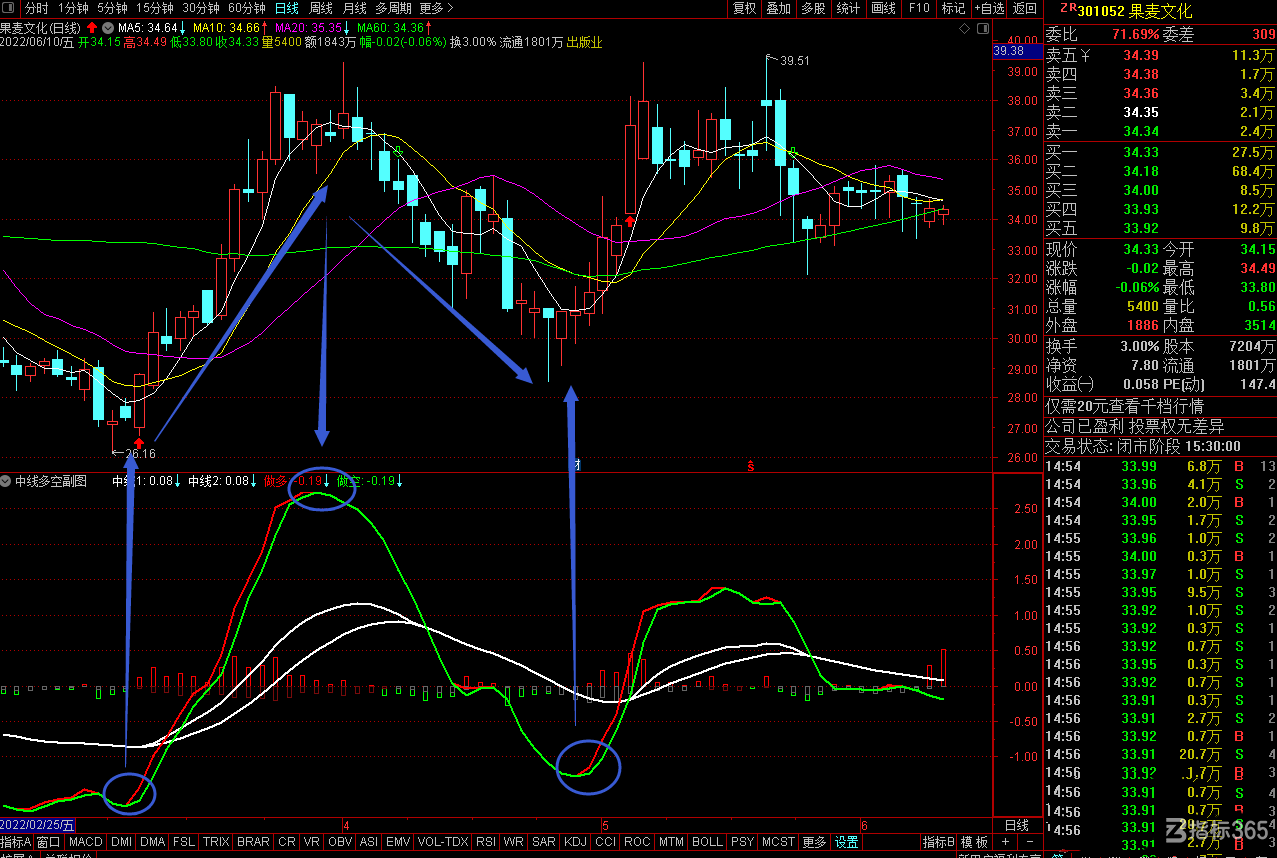This screenshot has width=1277, height=858.
Task: Click stock code 301052 in quote header
Action: pyautogui.click(x=1103, y=11)
